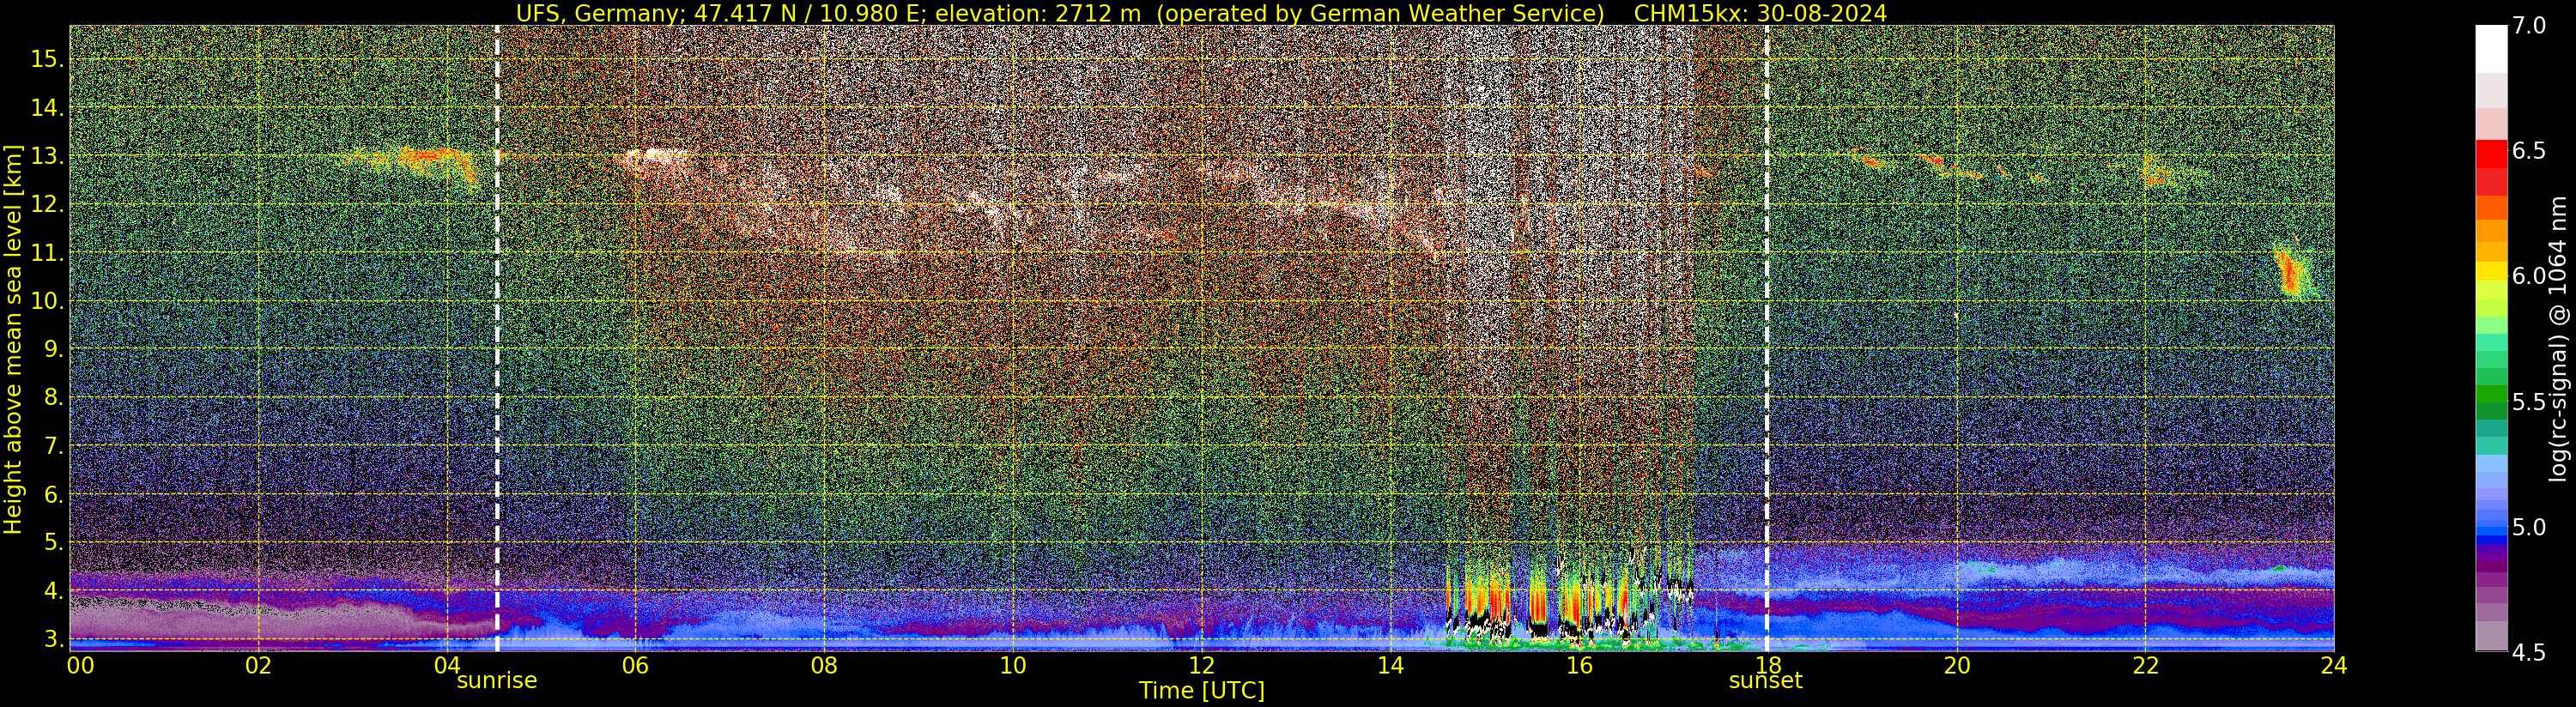Click the colorbar tick label '6.5'
Viewport: 2576px width, 707px height.
(x=2530, y=151)
